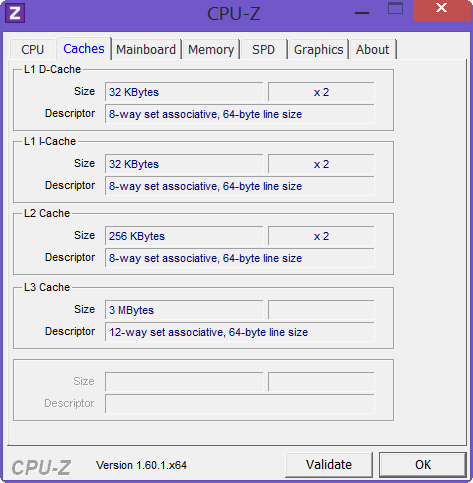Image resolution: width=473 pixels, height=483 pixels.
Task: Open the About tab
Action: (x=372, y=49)
